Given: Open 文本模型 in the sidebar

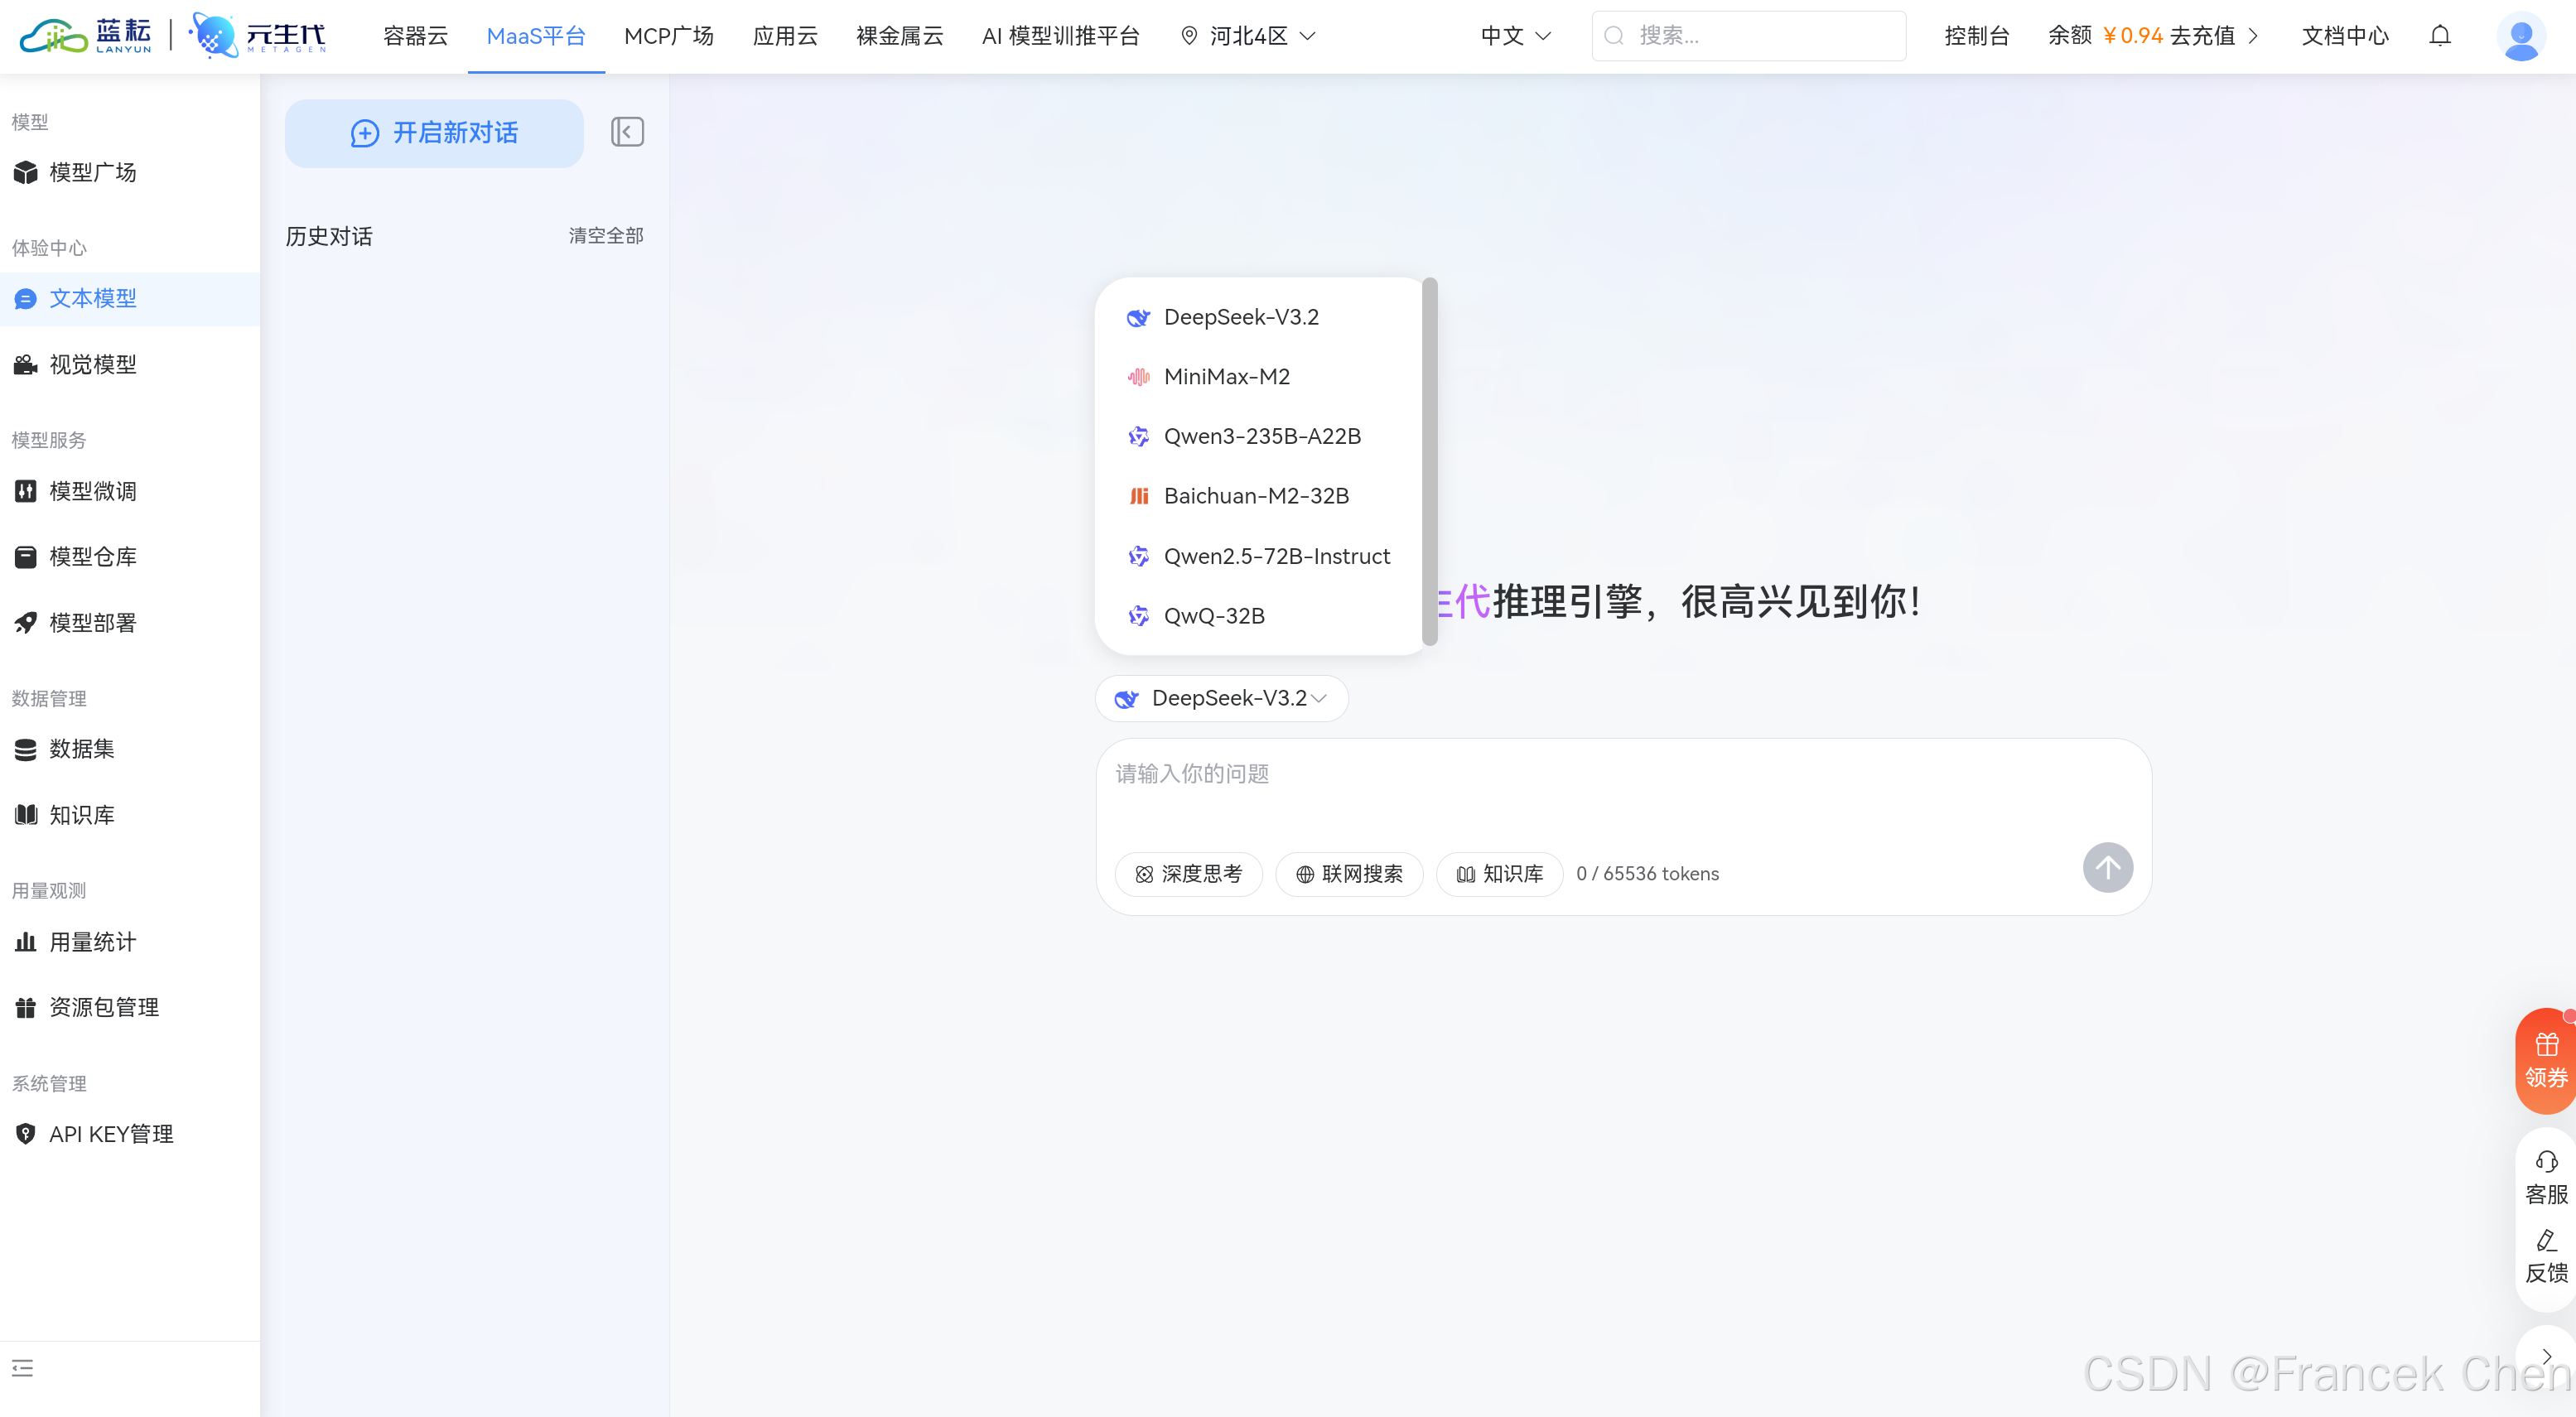Looking at the screenshot, I should pos(93,298).
